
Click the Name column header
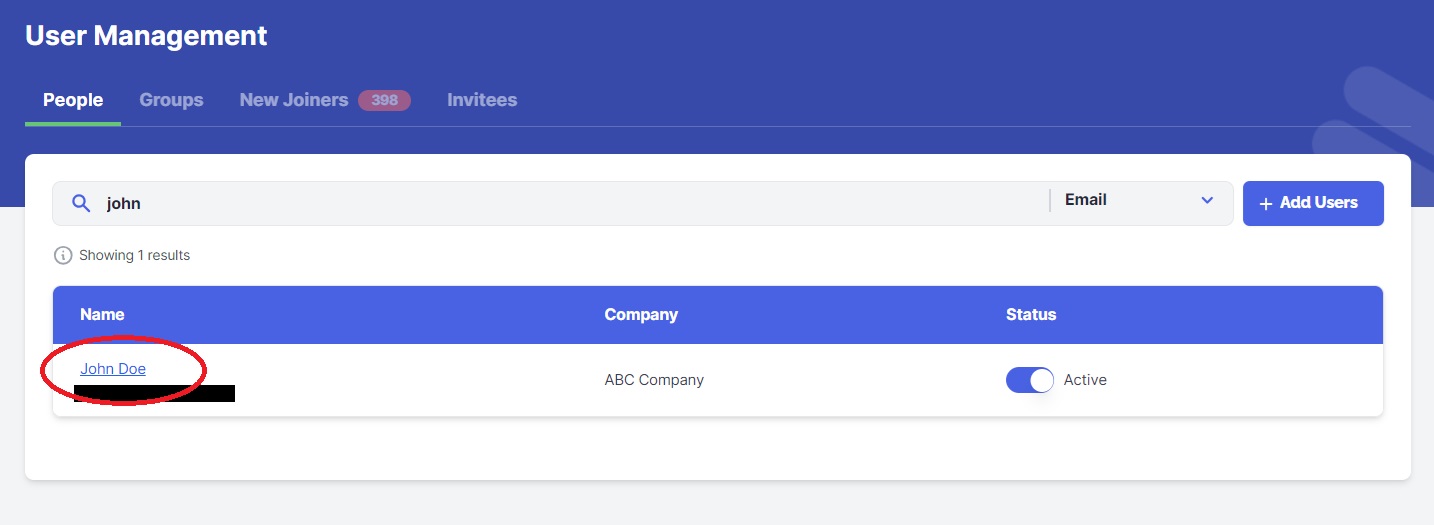click(x=102, y=314)
